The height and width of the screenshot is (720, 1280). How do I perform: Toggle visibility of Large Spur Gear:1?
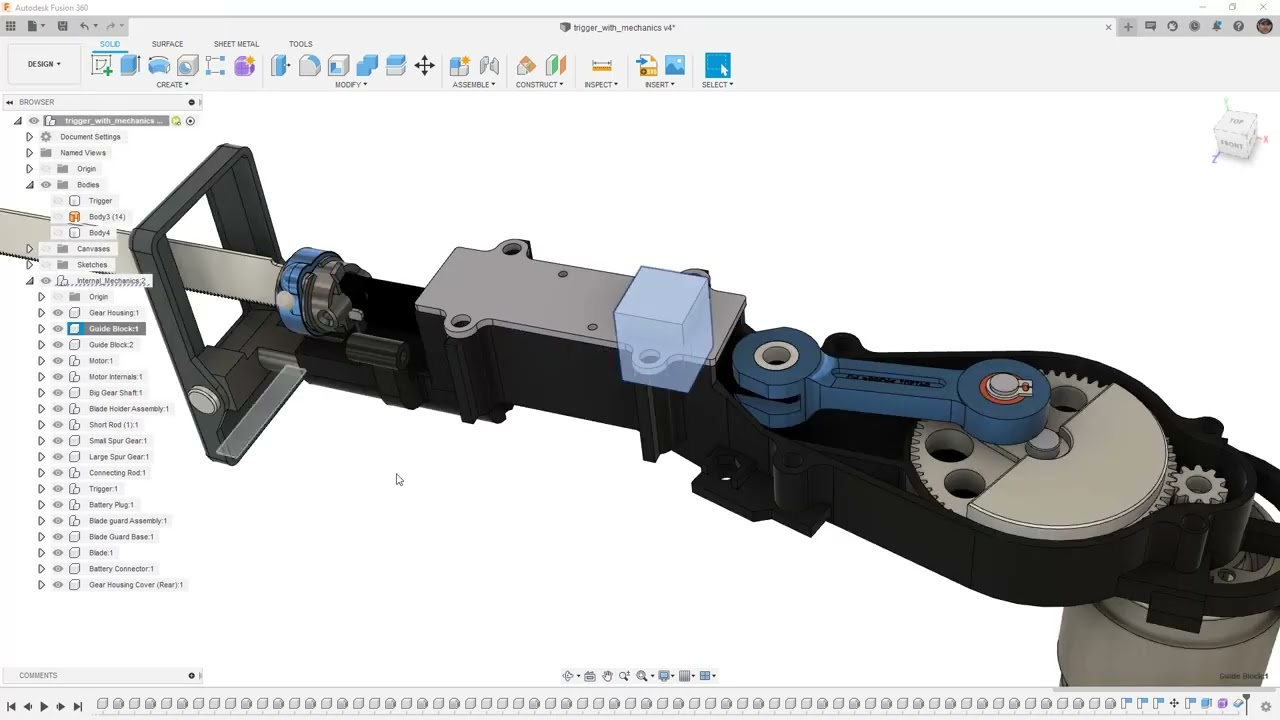pos(58,457)
